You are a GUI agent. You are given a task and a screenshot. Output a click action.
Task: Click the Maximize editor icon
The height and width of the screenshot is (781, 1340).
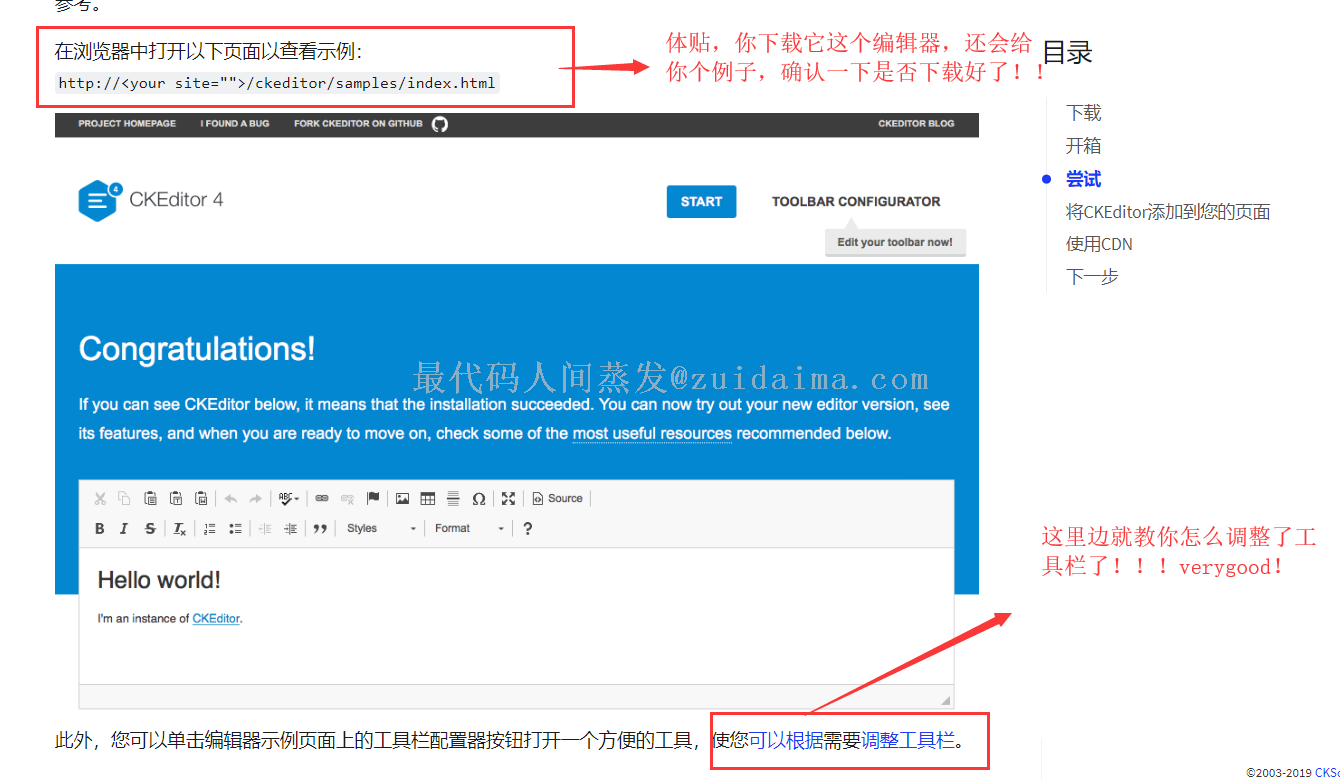508,498
